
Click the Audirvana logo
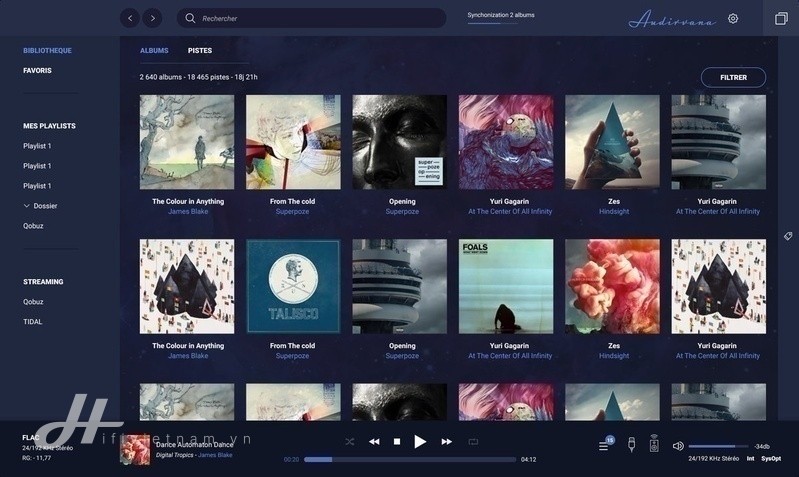672,19
